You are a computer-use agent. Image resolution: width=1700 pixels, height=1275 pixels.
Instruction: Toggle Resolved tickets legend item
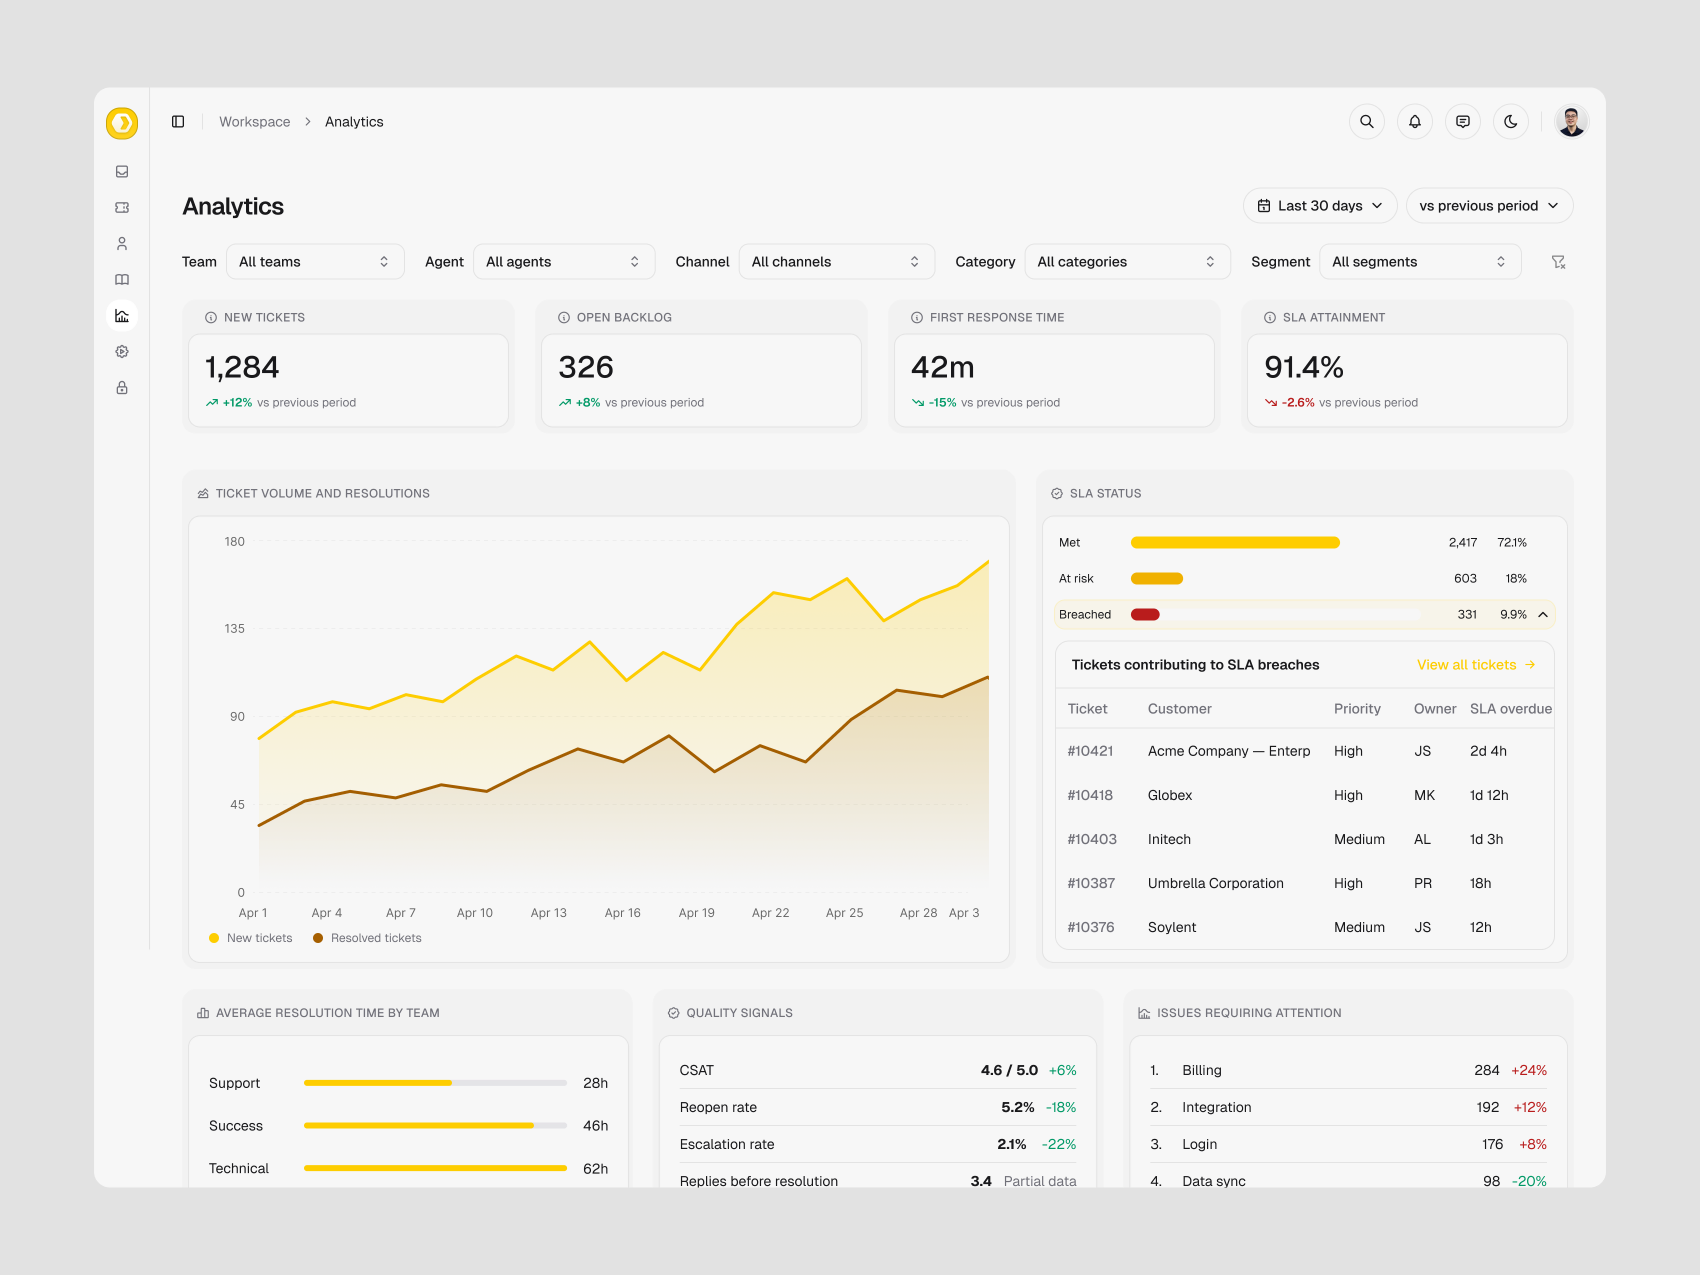pyautogui.click(x=367, y=938)
